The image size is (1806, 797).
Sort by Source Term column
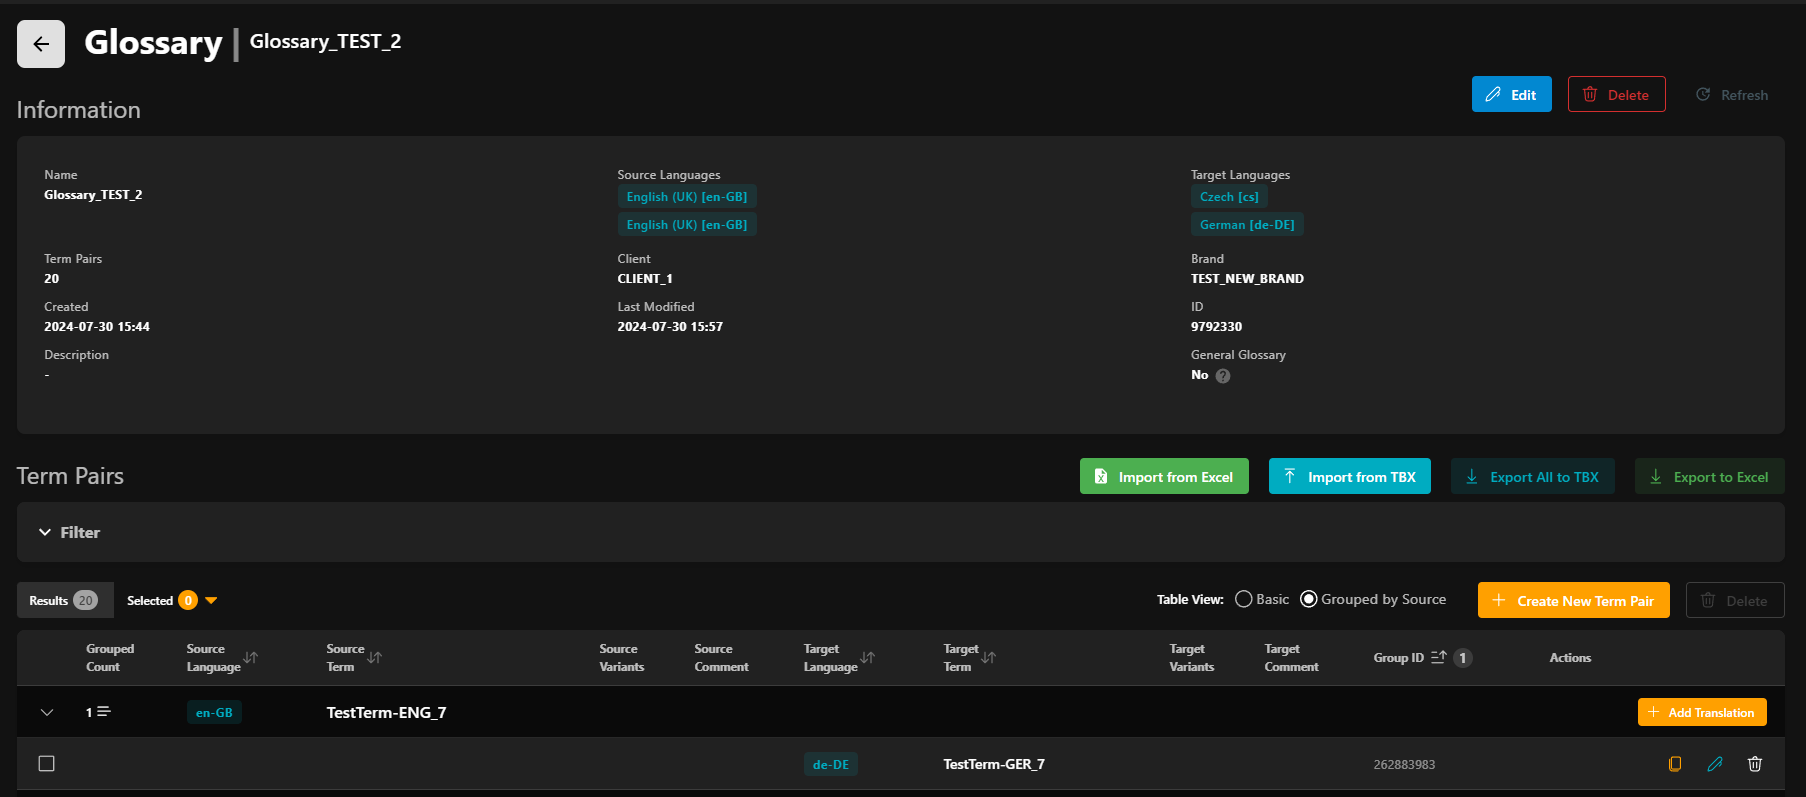tap(375, 658)
